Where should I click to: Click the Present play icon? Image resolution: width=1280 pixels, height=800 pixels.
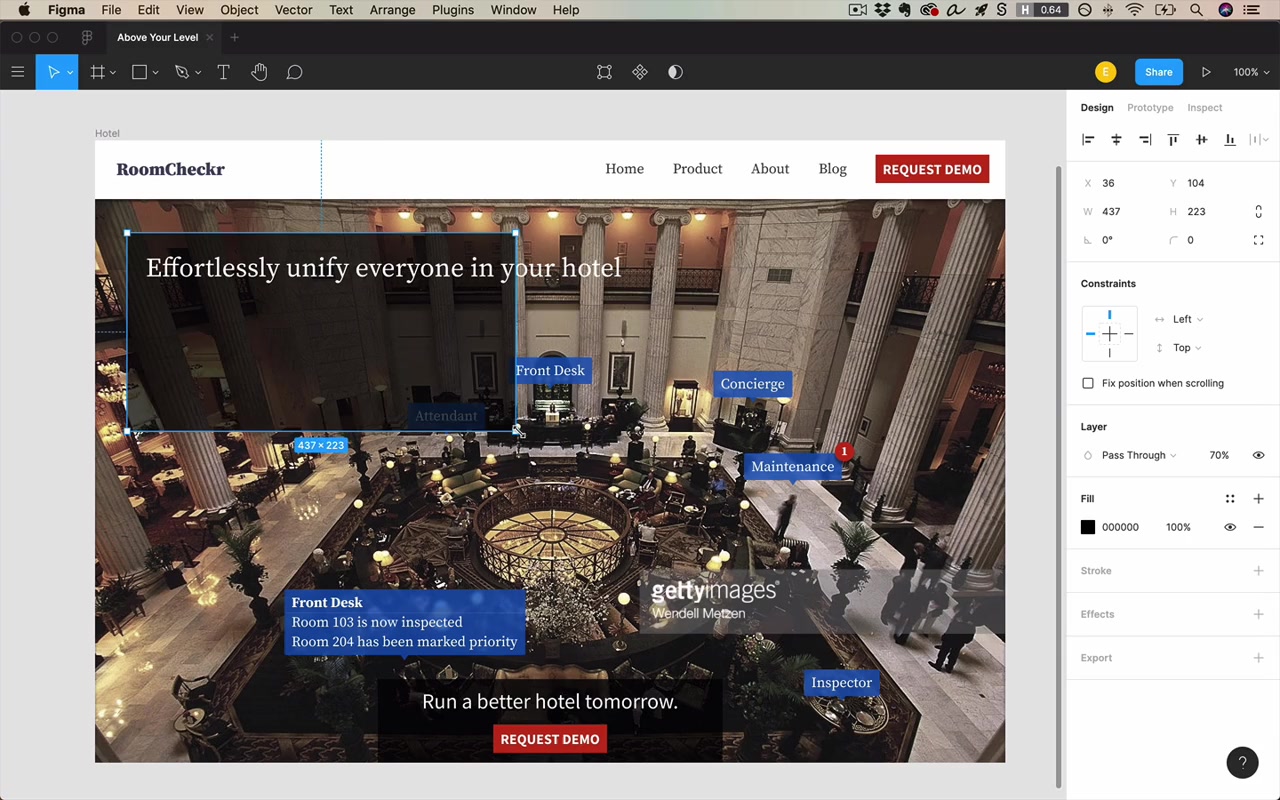click(1206, 72)
